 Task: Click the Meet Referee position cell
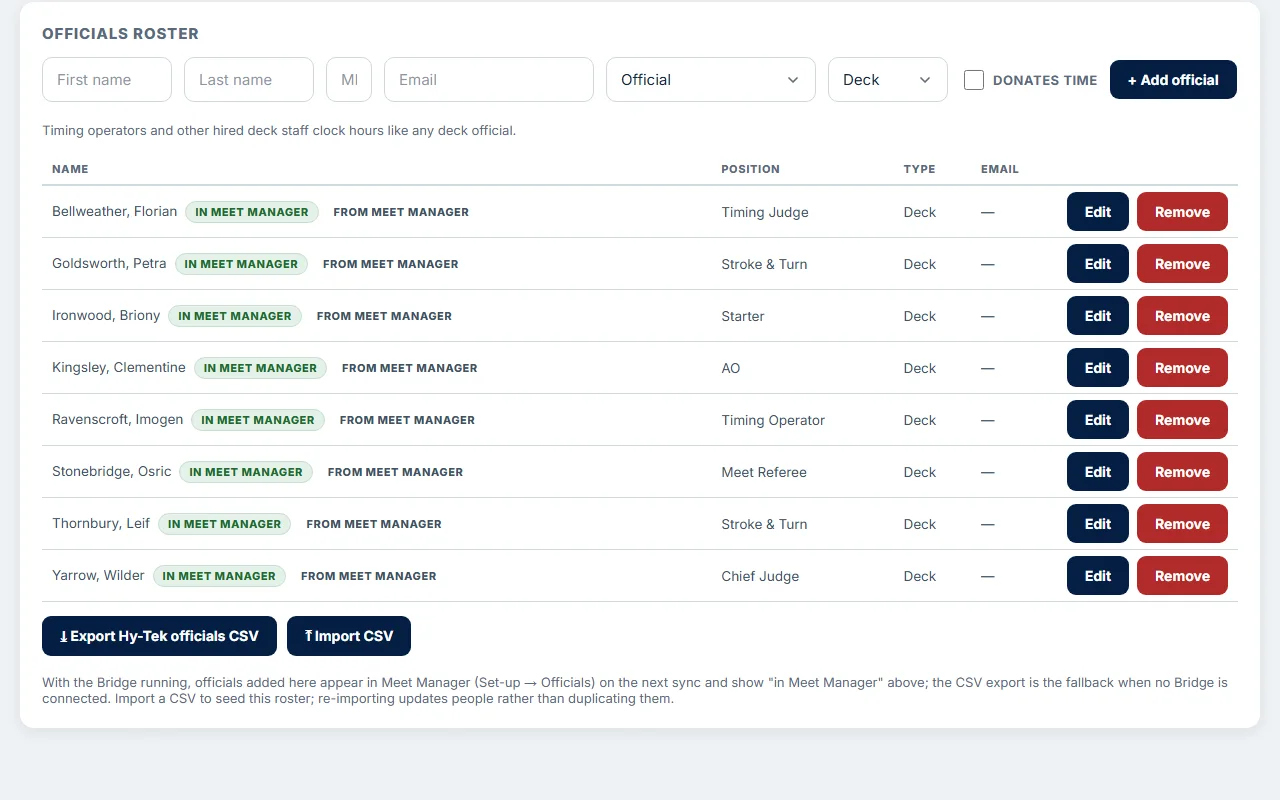764,472
